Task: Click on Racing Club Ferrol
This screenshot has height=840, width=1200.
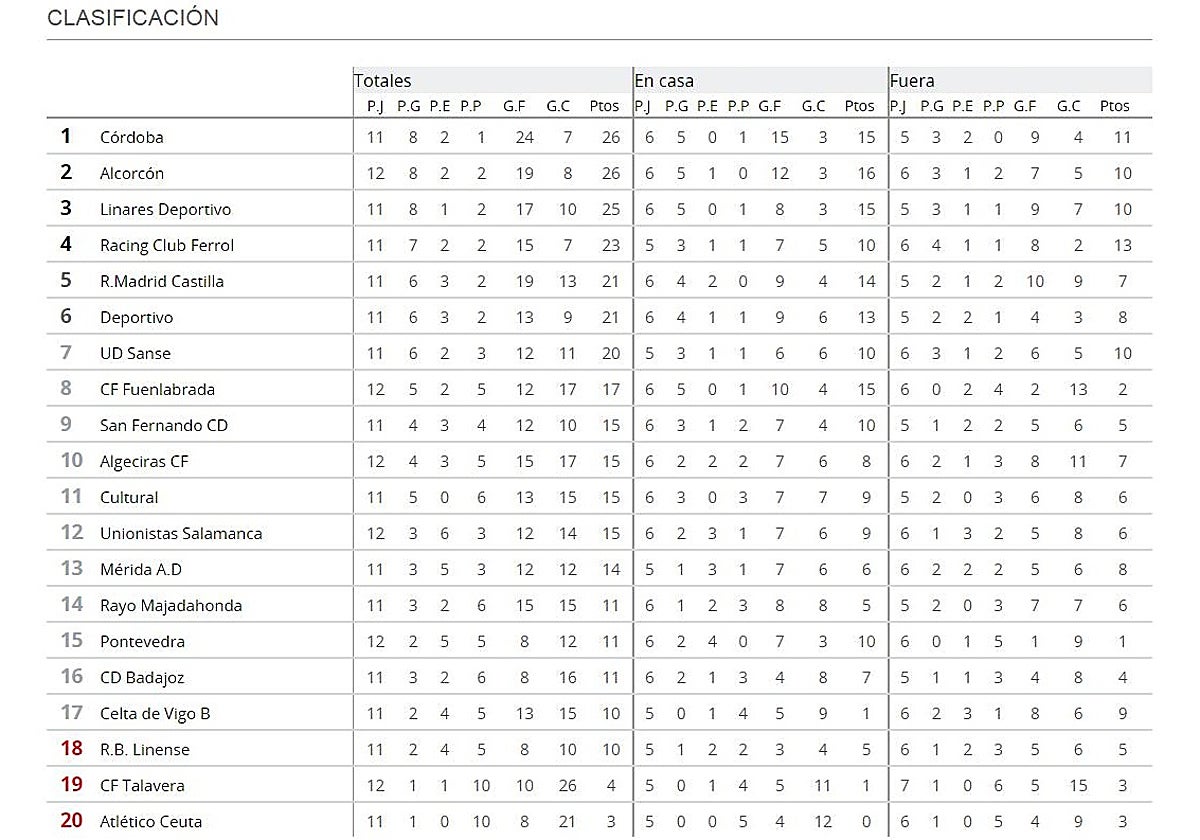Action: 167,245
